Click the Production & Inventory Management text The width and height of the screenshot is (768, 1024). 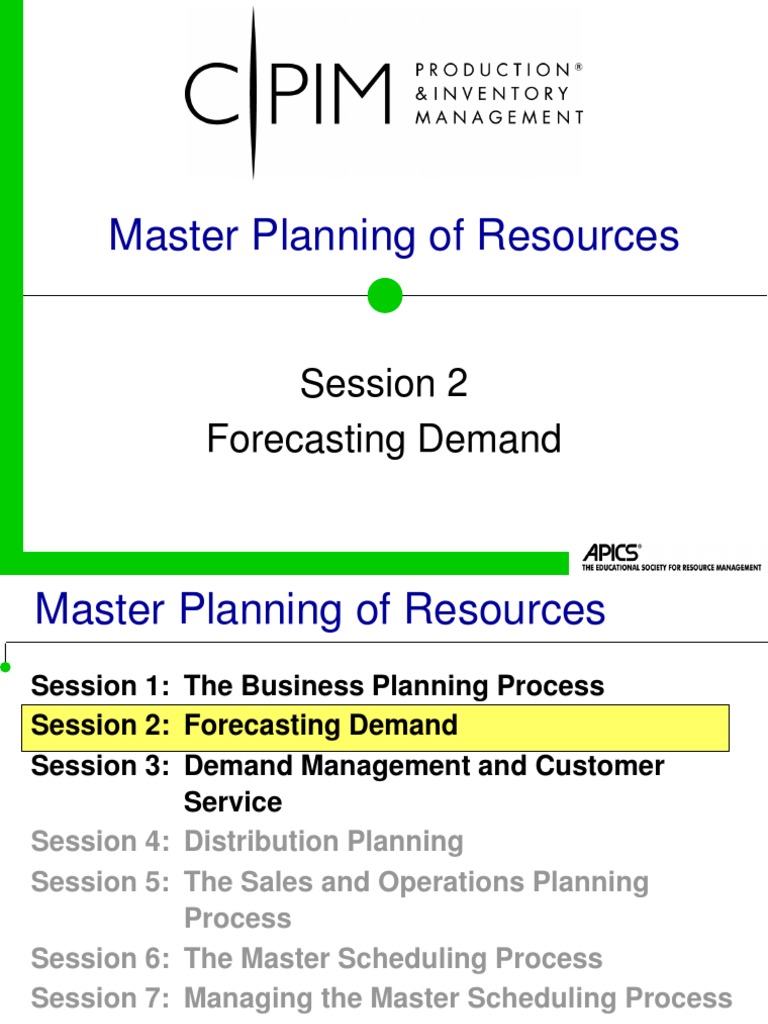coord(497,94)
